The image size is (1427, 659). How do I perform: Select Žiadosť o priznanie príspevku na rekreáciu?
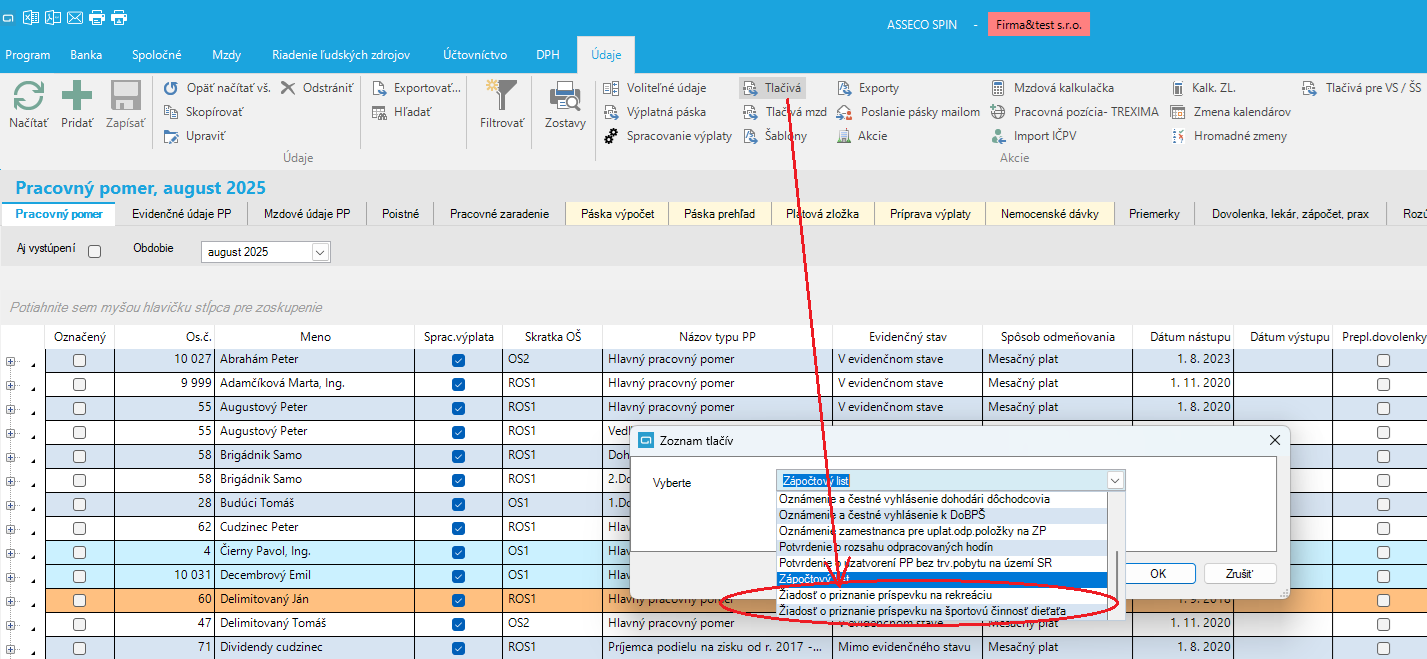[885, 595]
